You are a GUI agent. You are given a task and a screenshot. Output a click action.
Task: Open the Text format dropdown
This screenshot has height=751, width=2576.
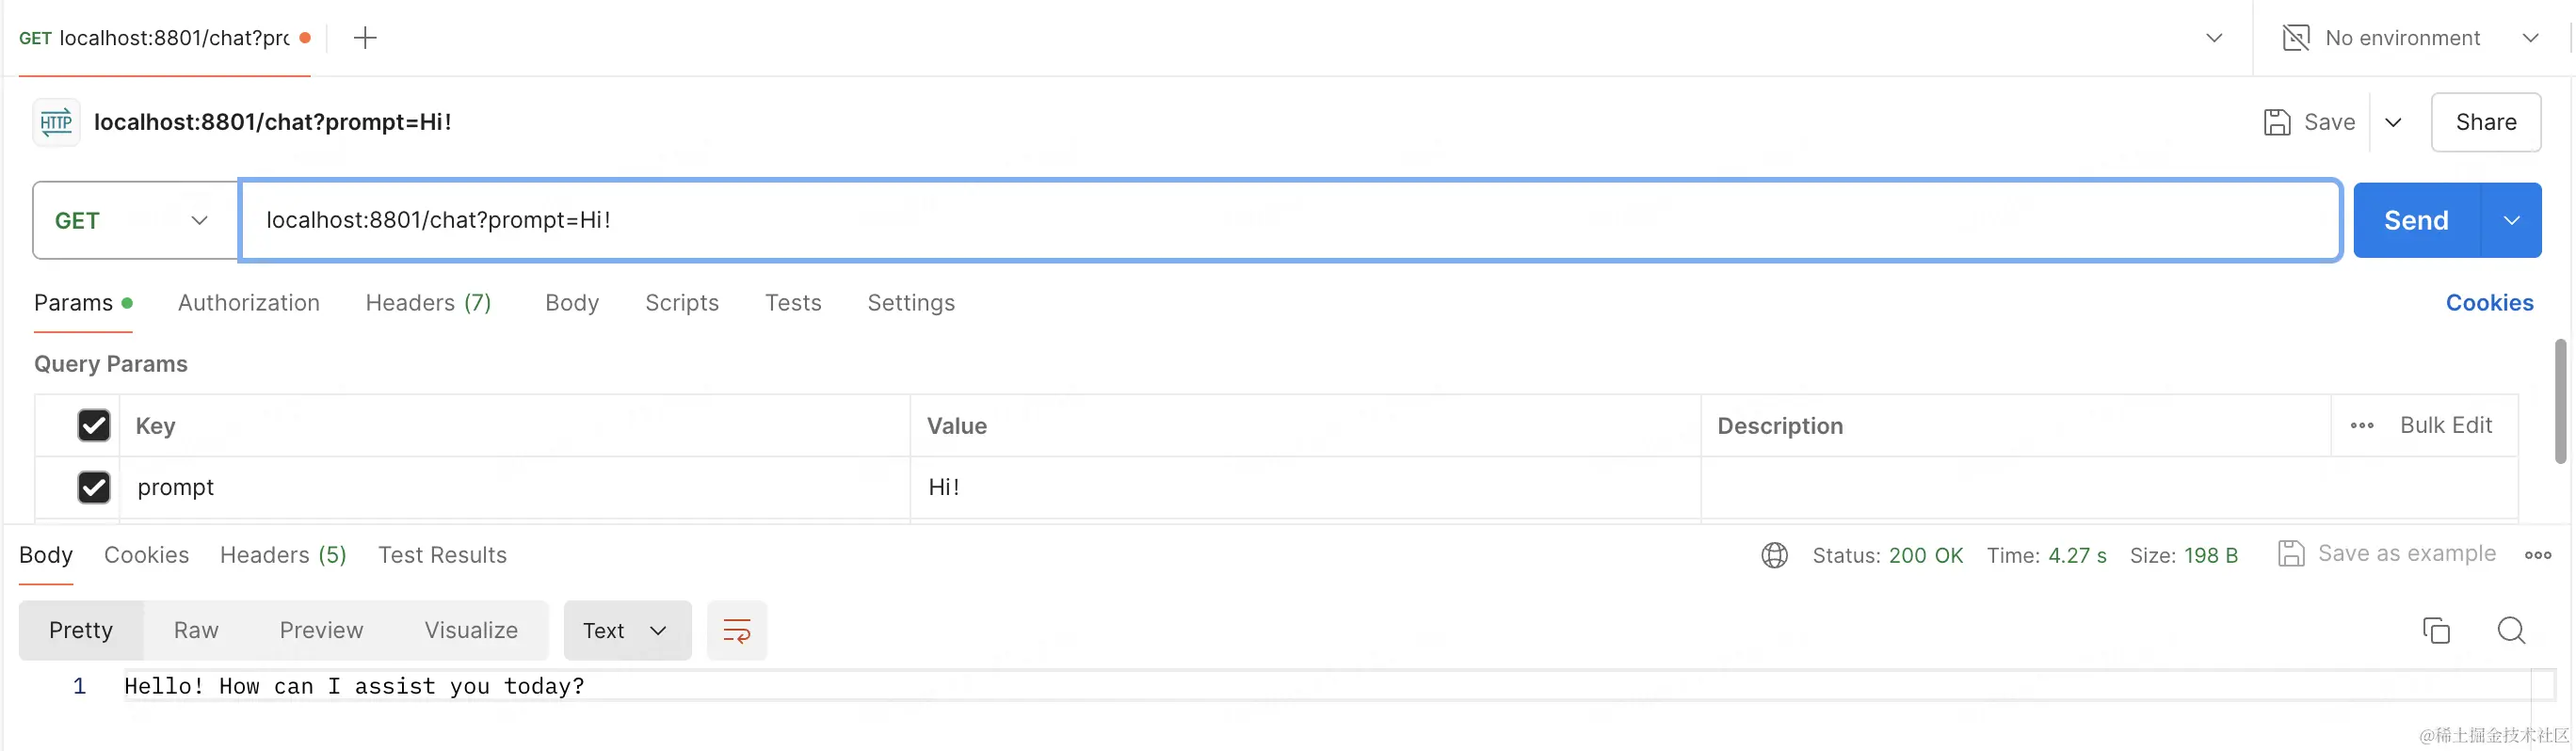(627, 630)
